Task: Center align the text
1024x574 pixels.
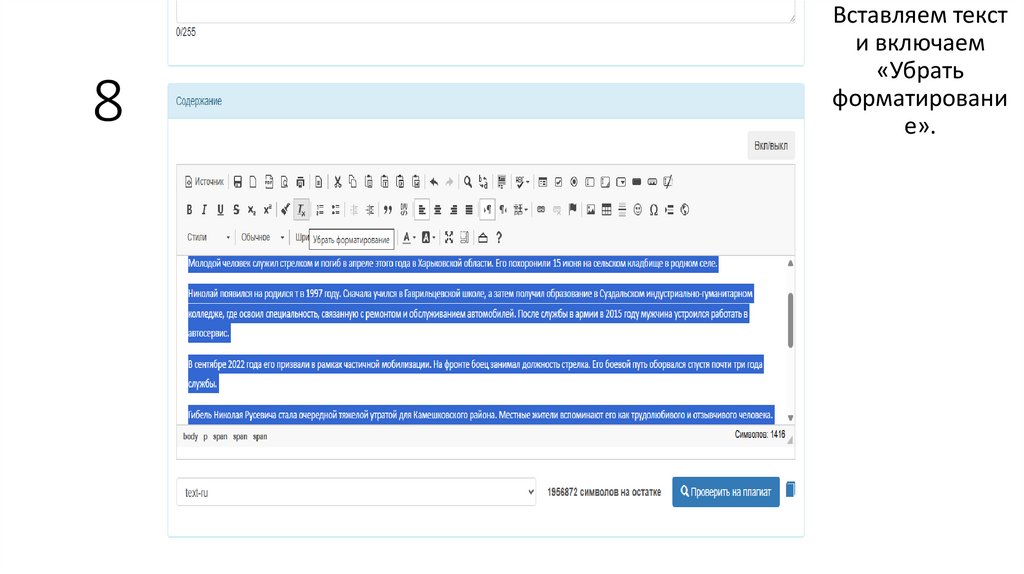Action: click(x=438, y=210)
